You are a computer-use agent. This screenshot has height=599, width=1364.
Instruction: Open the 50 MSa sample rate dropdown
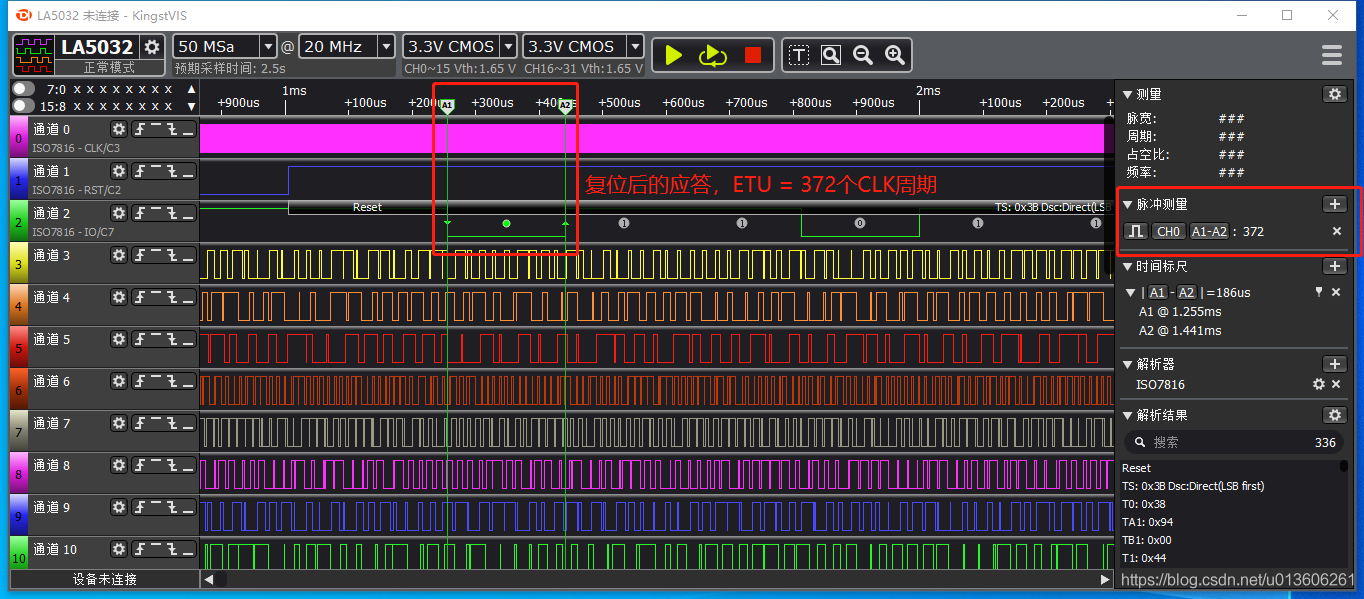pos(225,46)
